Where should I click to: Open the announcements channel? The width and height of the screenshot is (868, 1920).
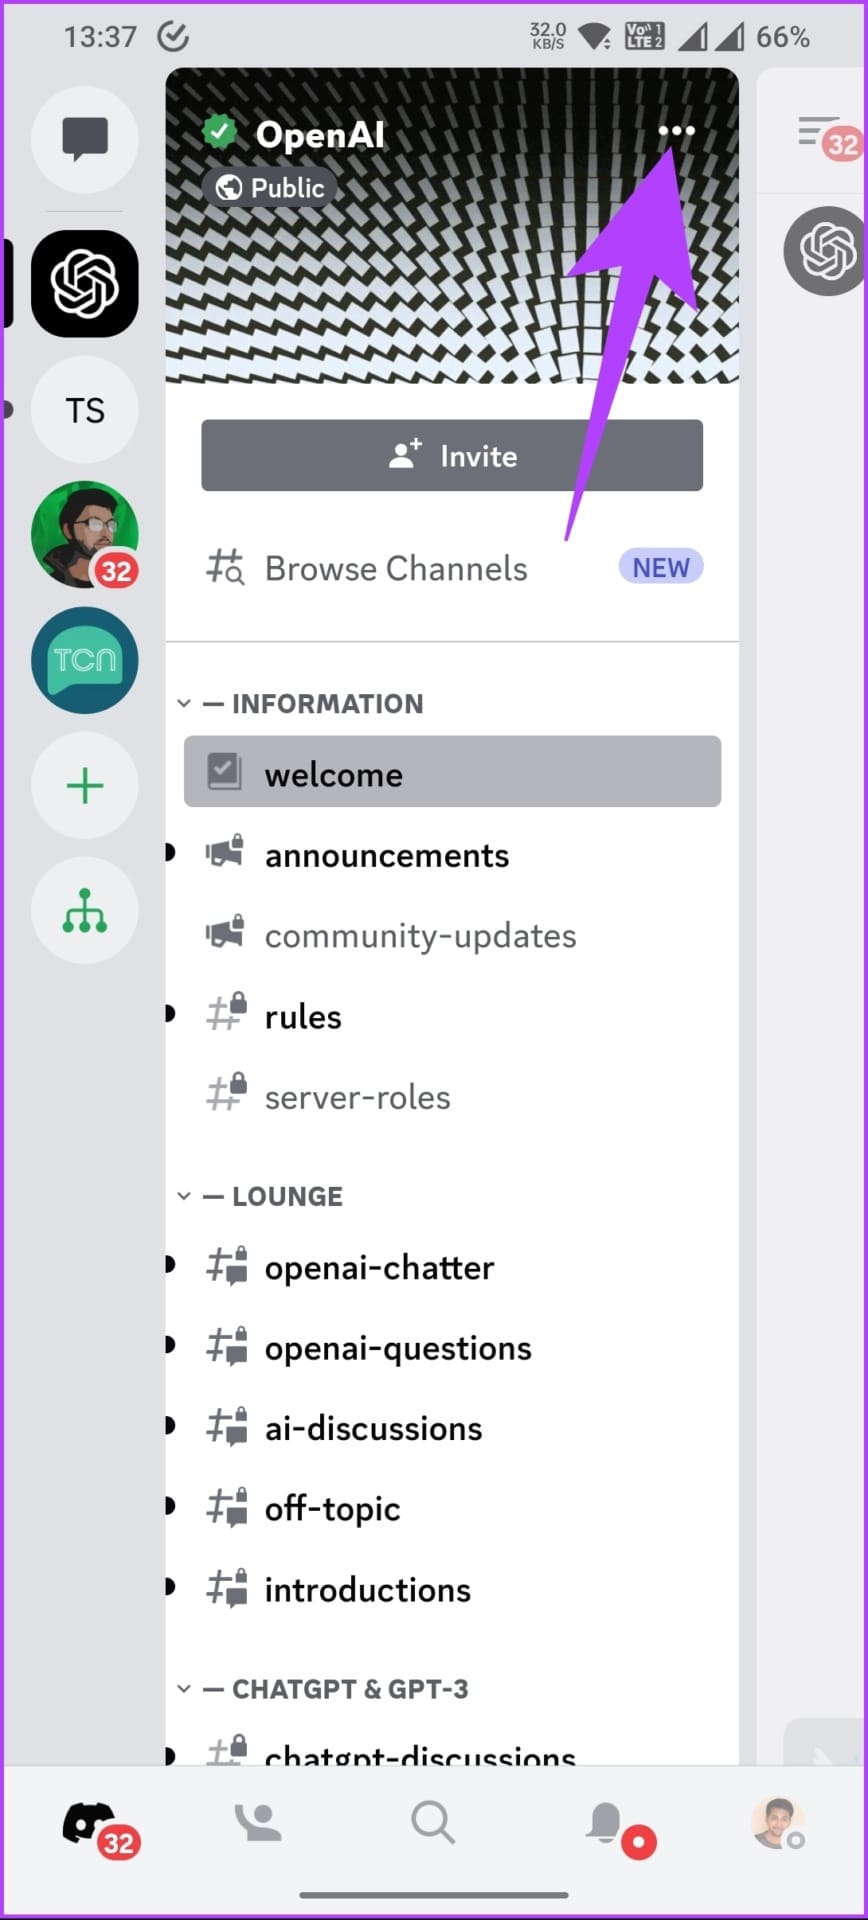point(452,856)
